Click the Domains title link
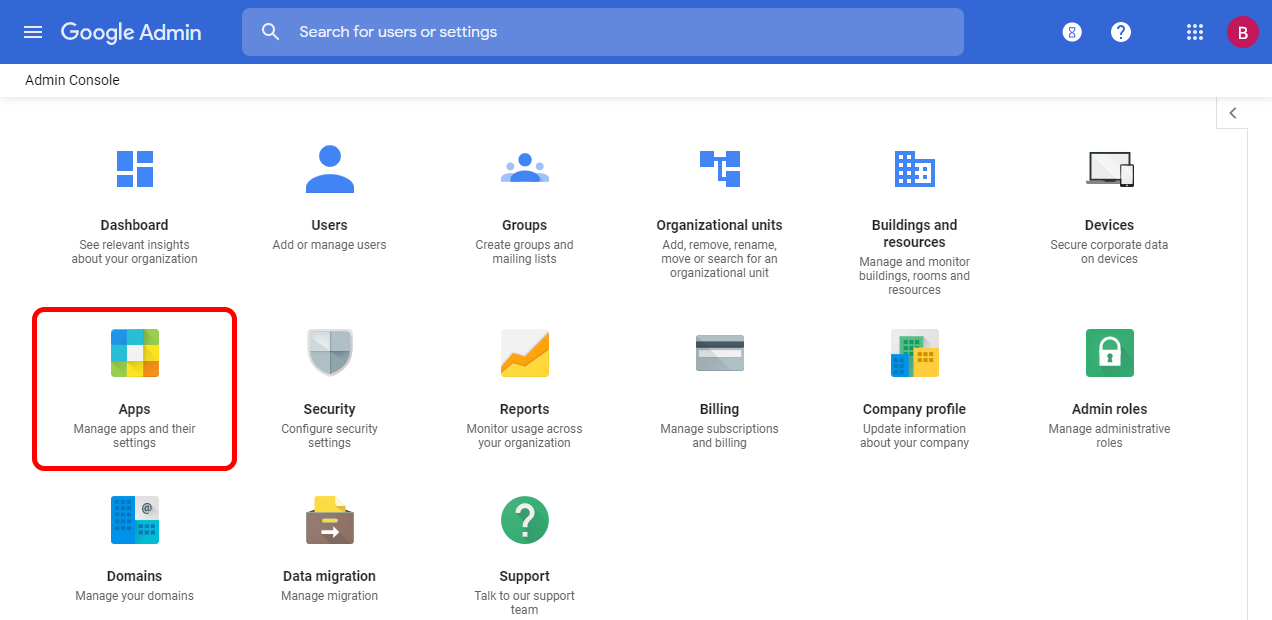The width and height of the screenshot is (1272, 620). pos(135,576)
